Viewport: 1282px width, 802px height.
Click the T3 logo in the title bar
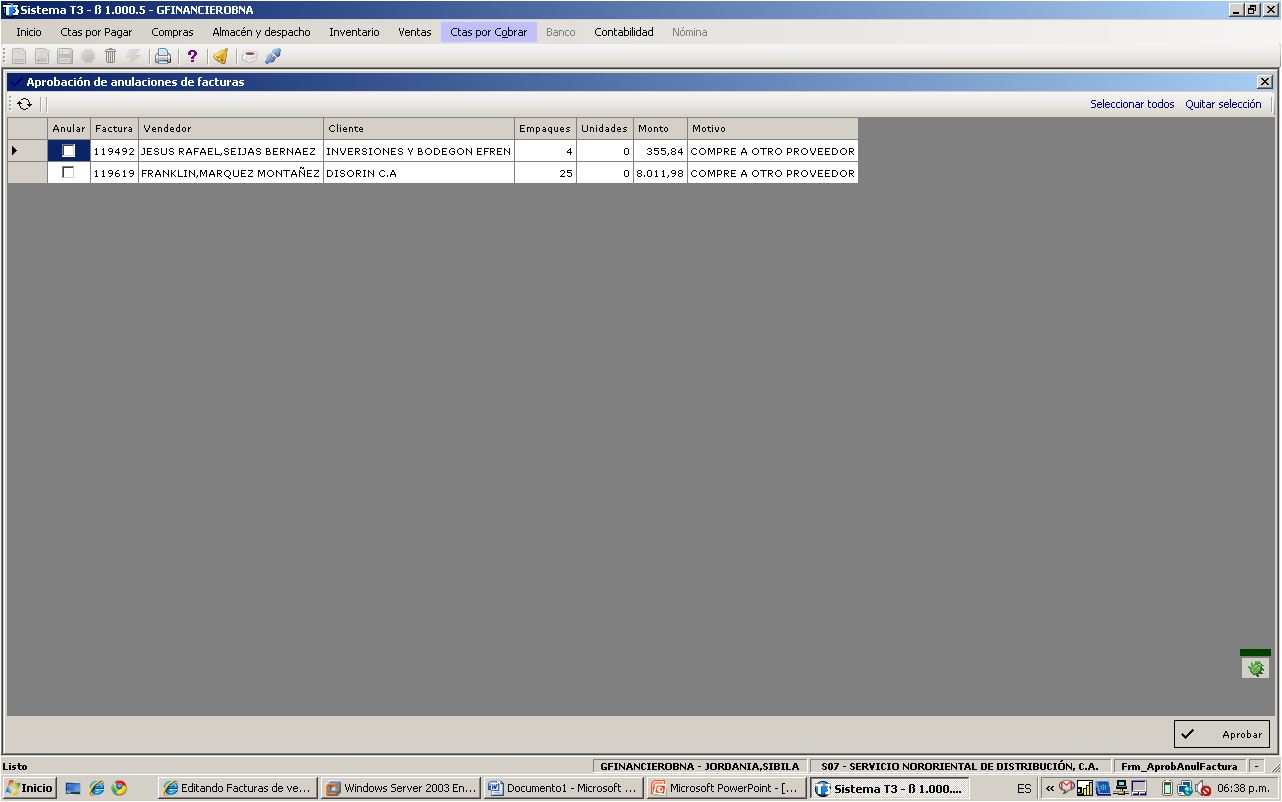point(10,10)
